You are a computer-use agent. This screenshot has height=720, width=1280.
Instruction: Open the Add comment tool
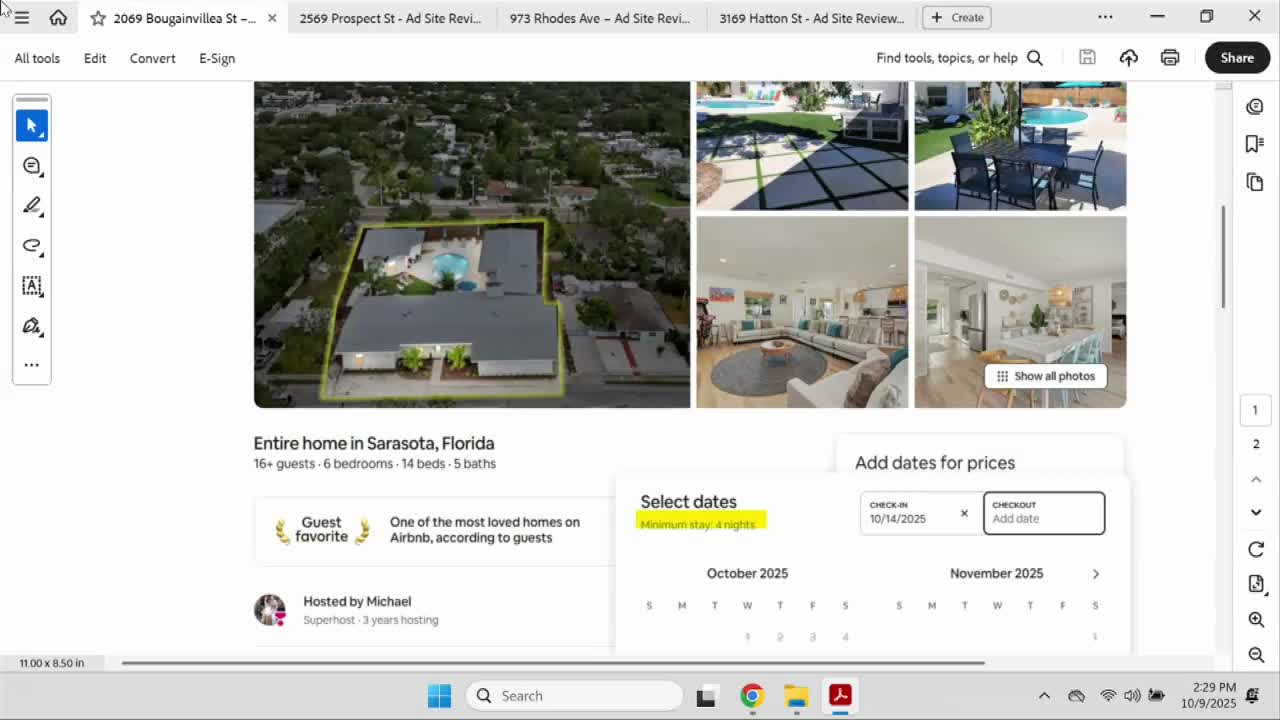tap(31, 166)
